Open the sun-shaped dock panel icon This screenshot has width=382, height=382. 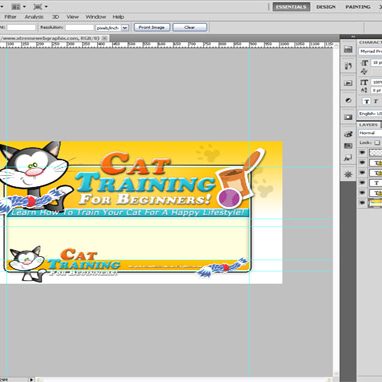[x=348, y=174]
